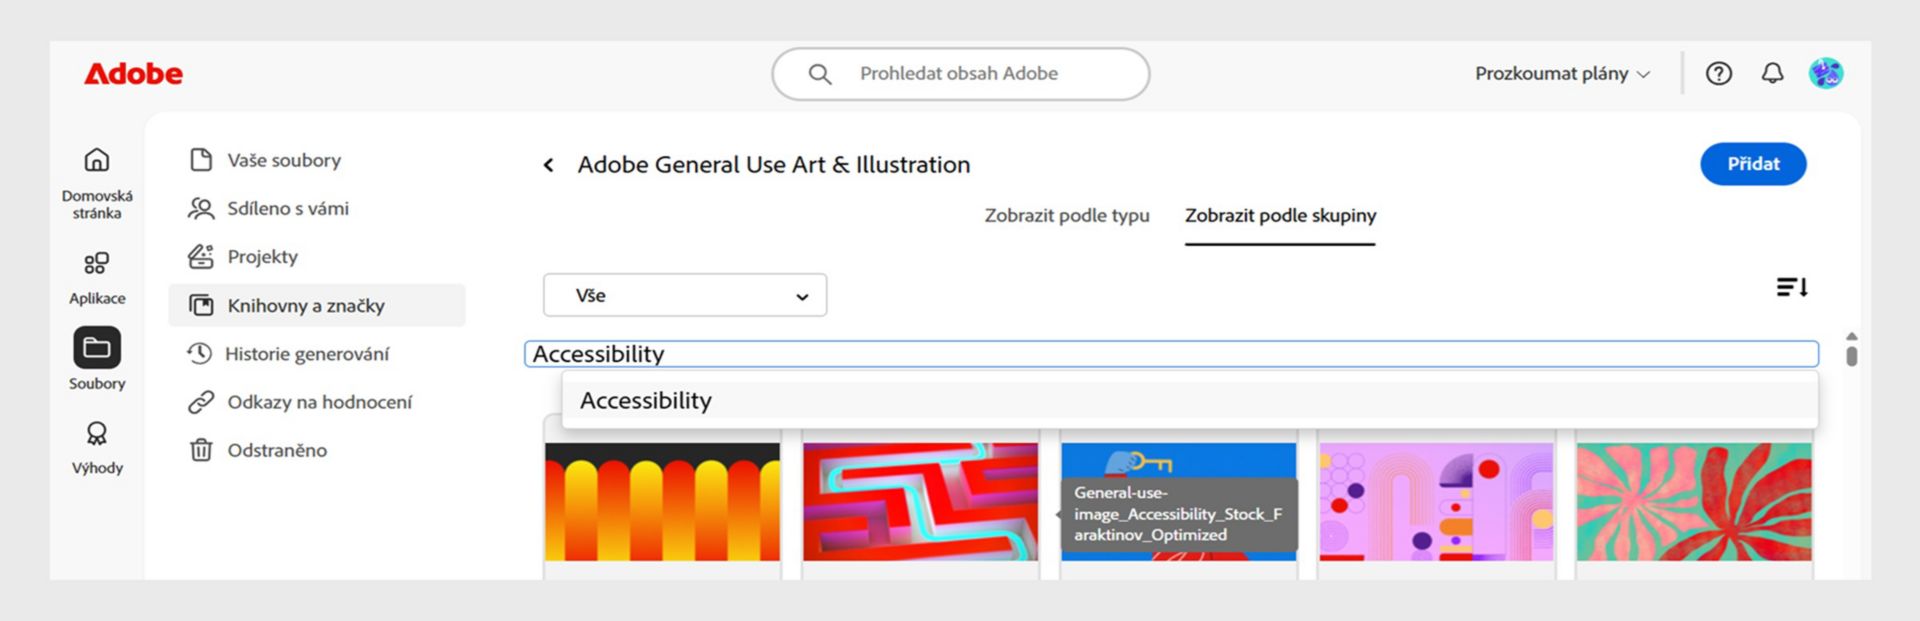Click the Vaše soubory document icon
The image size is (1920, 621).
click(x=201, y=160)
